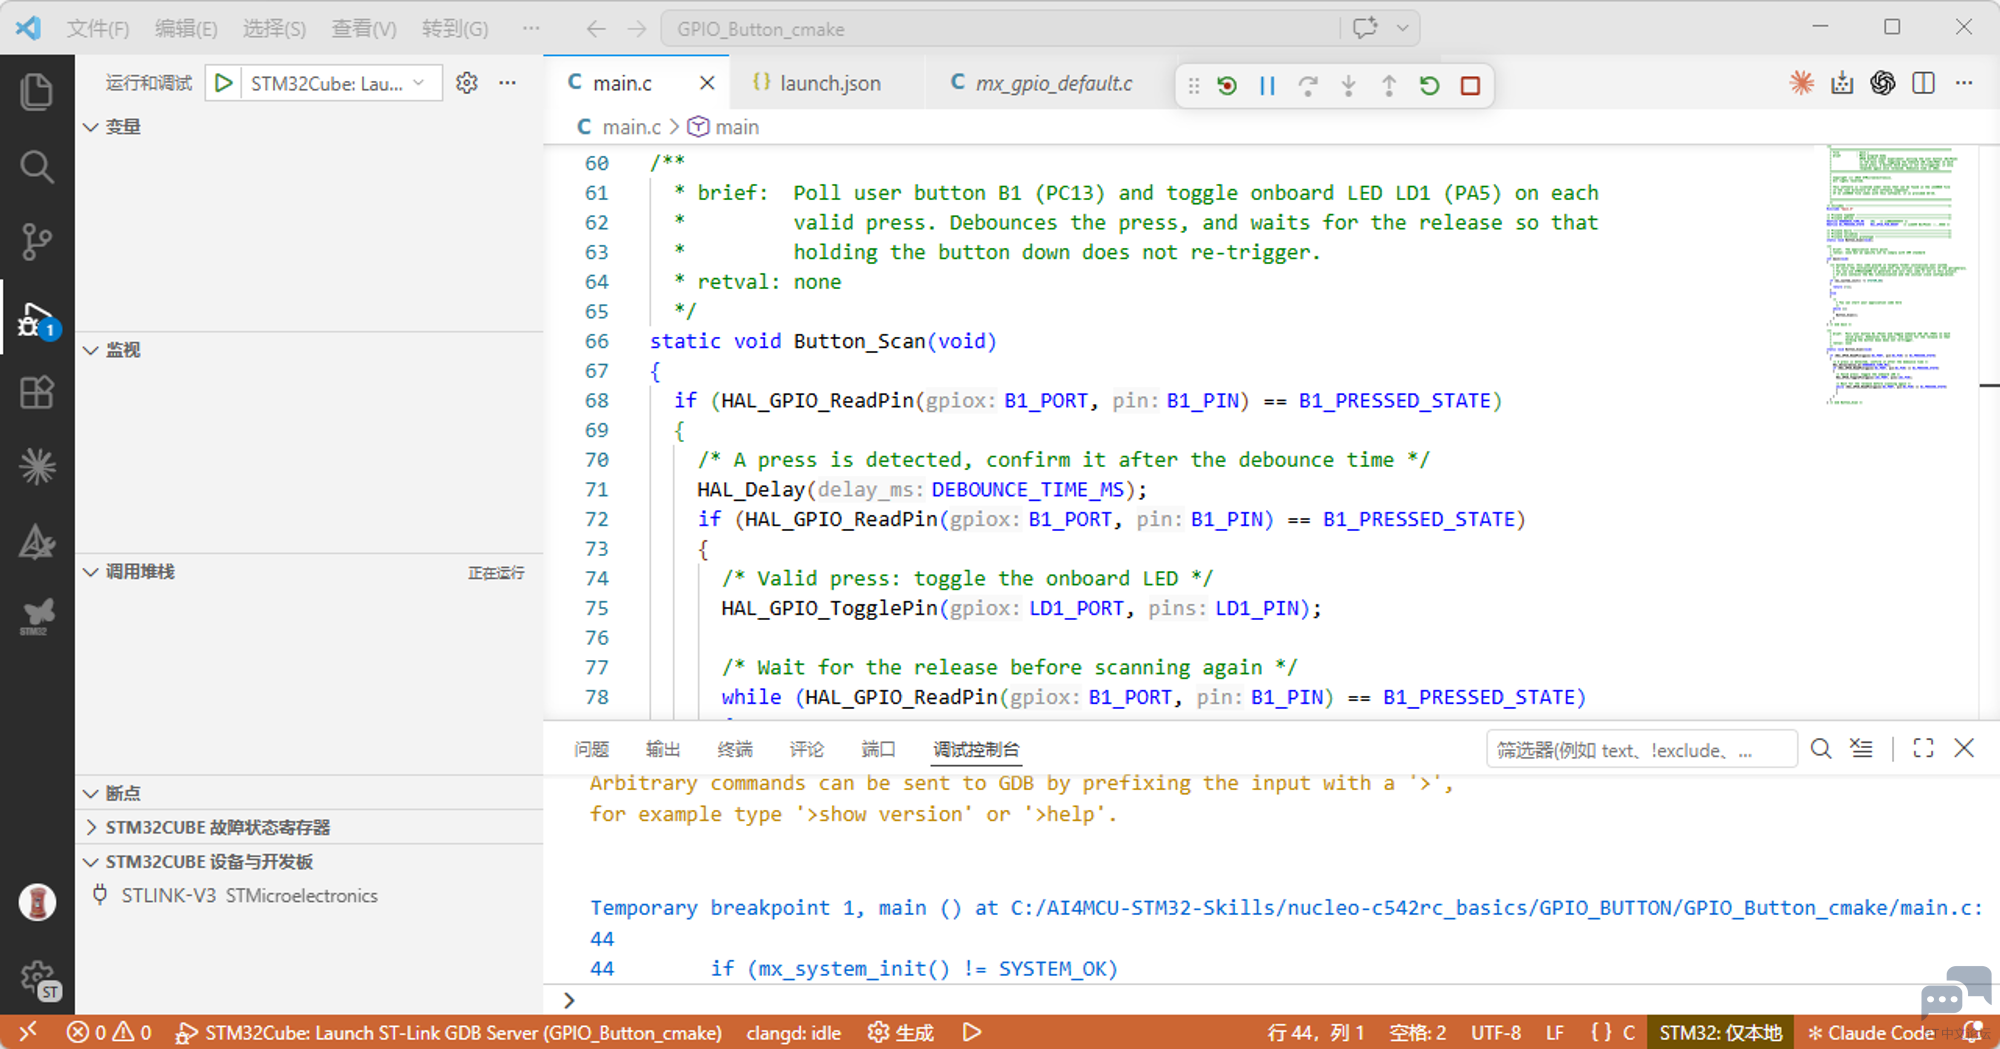This screenshot has height=1049, width=2000.
Task: Split the editor to the right
Action: pyautogui.click(x=1923, y=83)
